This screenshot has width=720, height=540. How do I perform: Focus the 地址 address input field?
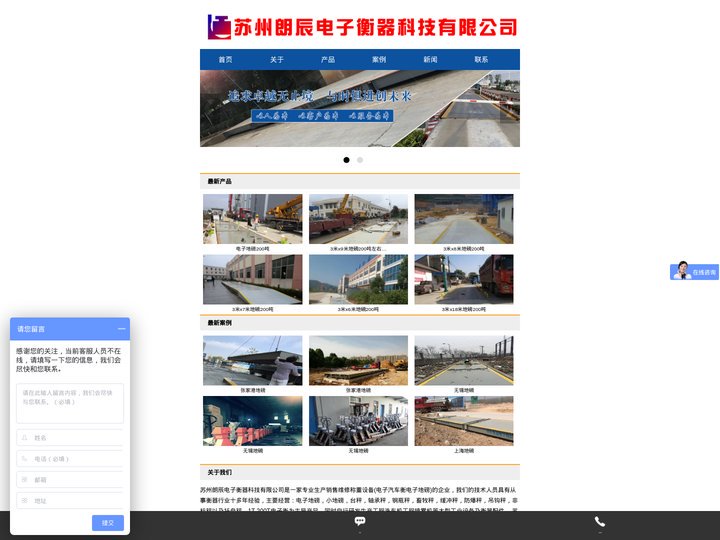tap(70, 501)
